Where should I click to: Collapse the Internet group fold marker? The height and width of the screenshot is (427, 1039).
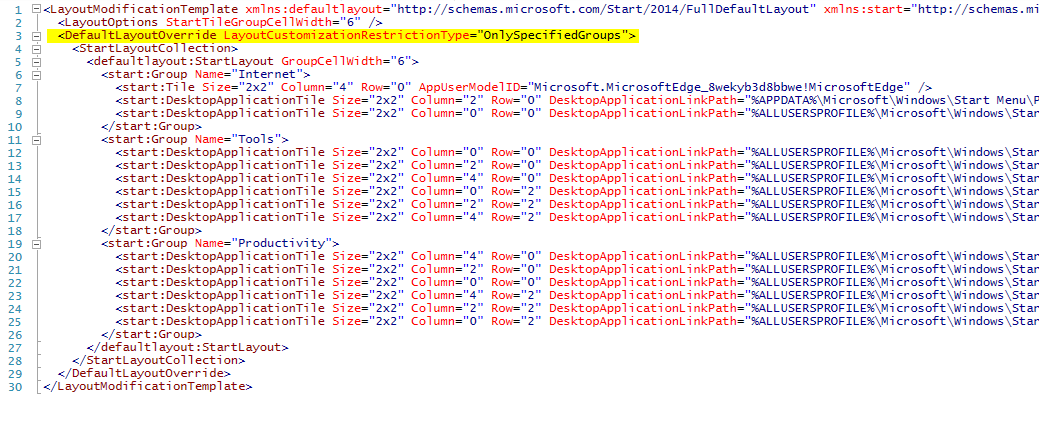(x=37, y=74)
